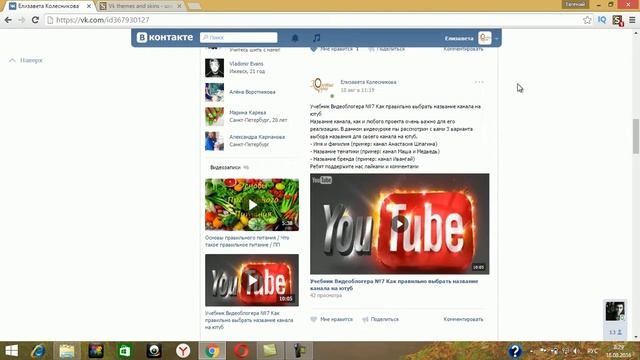Screen dimensions: 640x360
Task: Go back with the browser back arrow
Action: coord(8,20)
